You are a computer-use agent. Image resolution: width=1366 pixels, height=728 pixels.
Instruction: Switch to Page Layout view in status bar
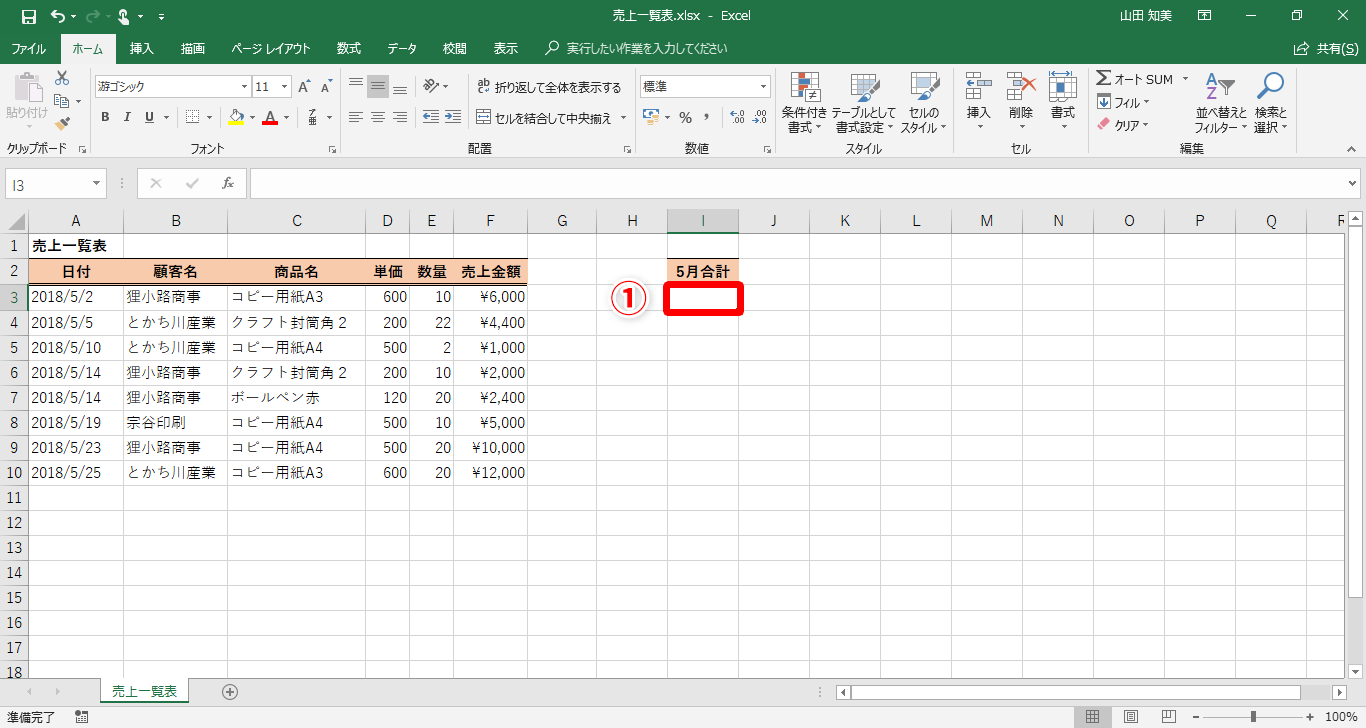[1131, 716]
